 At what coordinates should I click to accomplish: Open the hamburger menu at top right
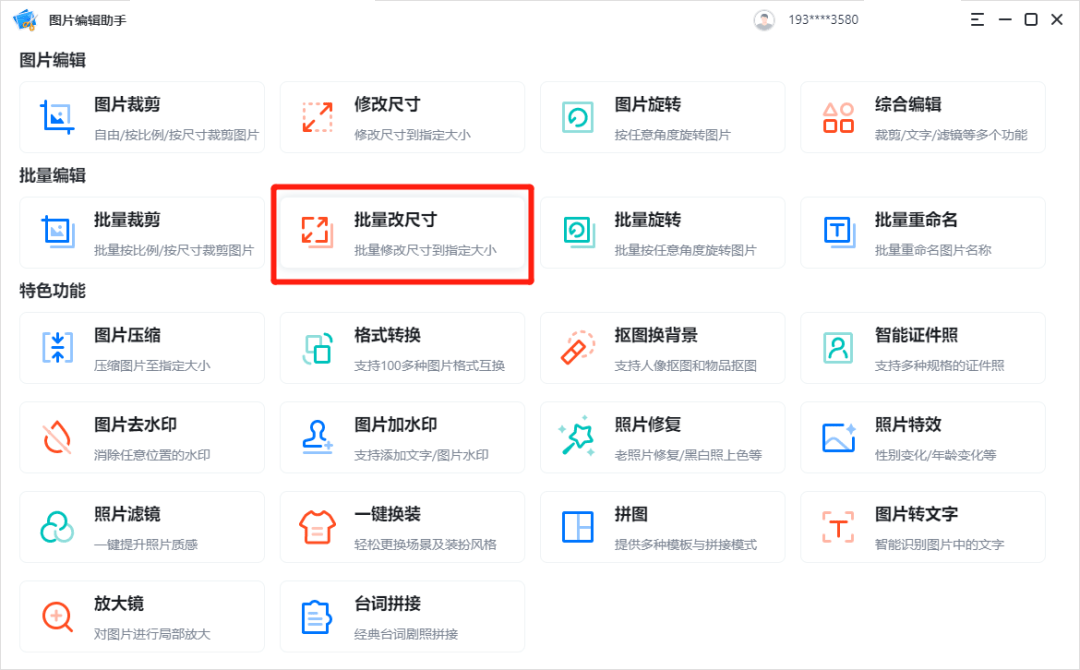pos(977,18)
